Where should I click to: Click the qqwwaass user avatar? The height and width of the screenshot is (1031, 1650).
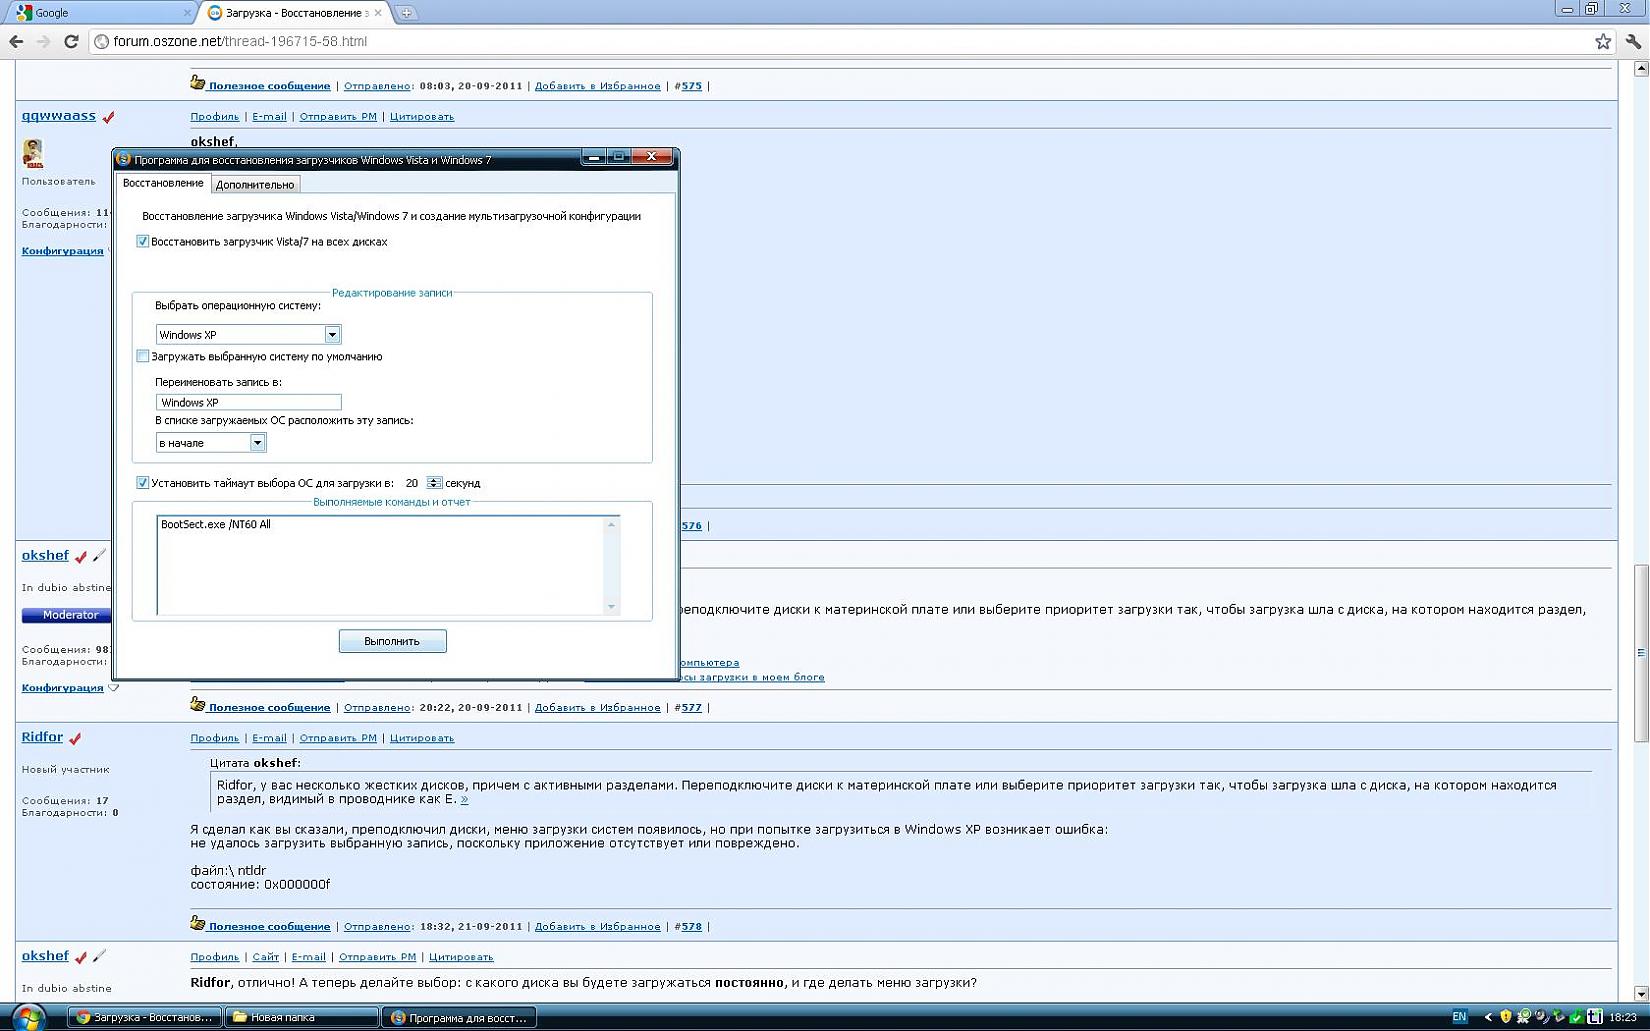click(x=33, y=153)
